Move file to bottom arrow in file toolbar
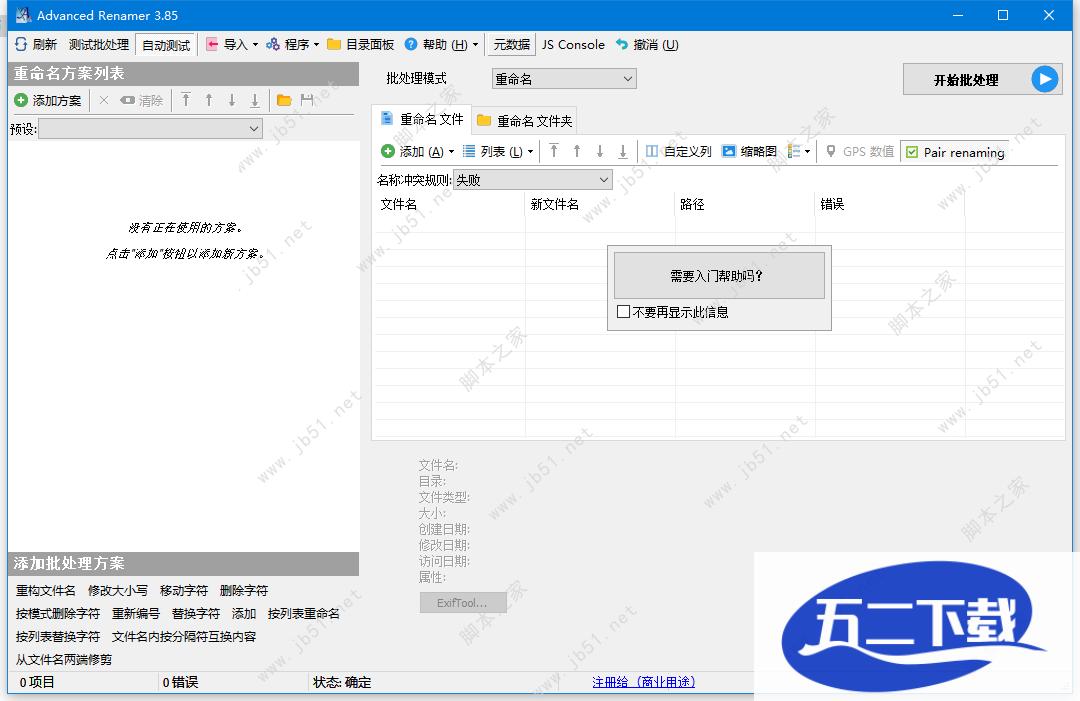 click(623, 151)
